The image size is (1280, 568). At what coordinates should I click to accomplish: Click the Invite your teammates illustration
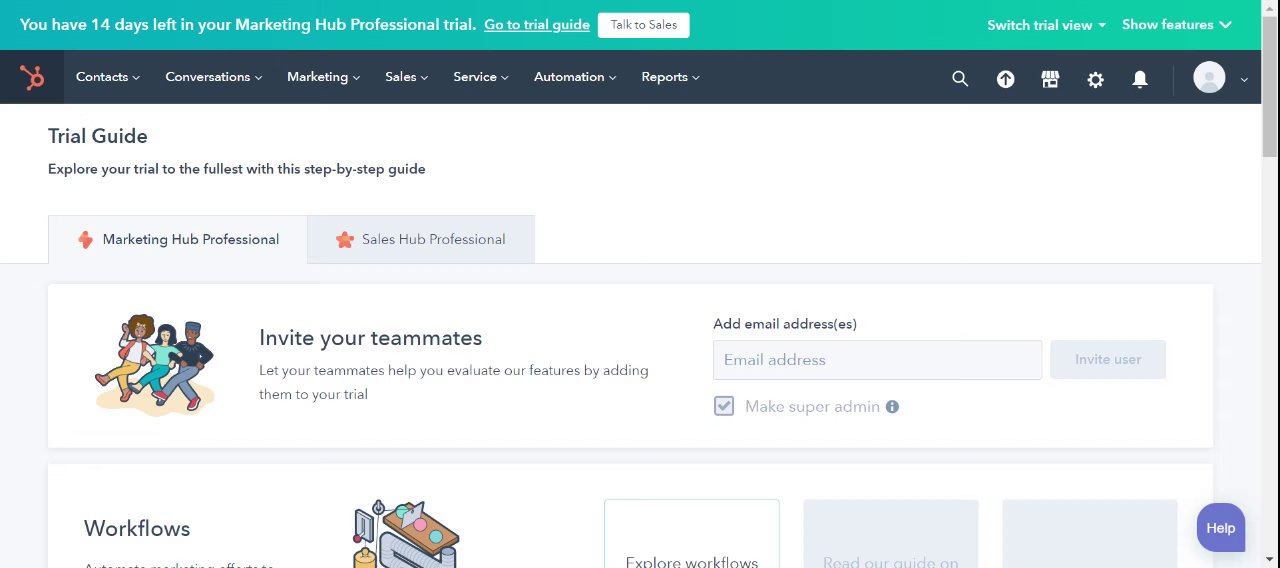tap(155, 366)
